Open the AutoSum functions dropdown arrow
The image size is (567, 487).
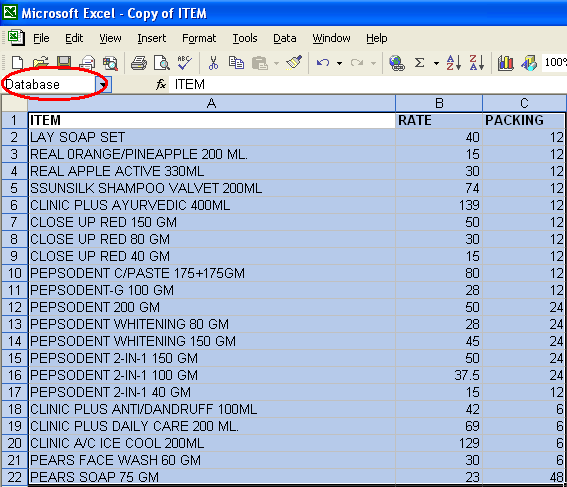pos(436,63)
